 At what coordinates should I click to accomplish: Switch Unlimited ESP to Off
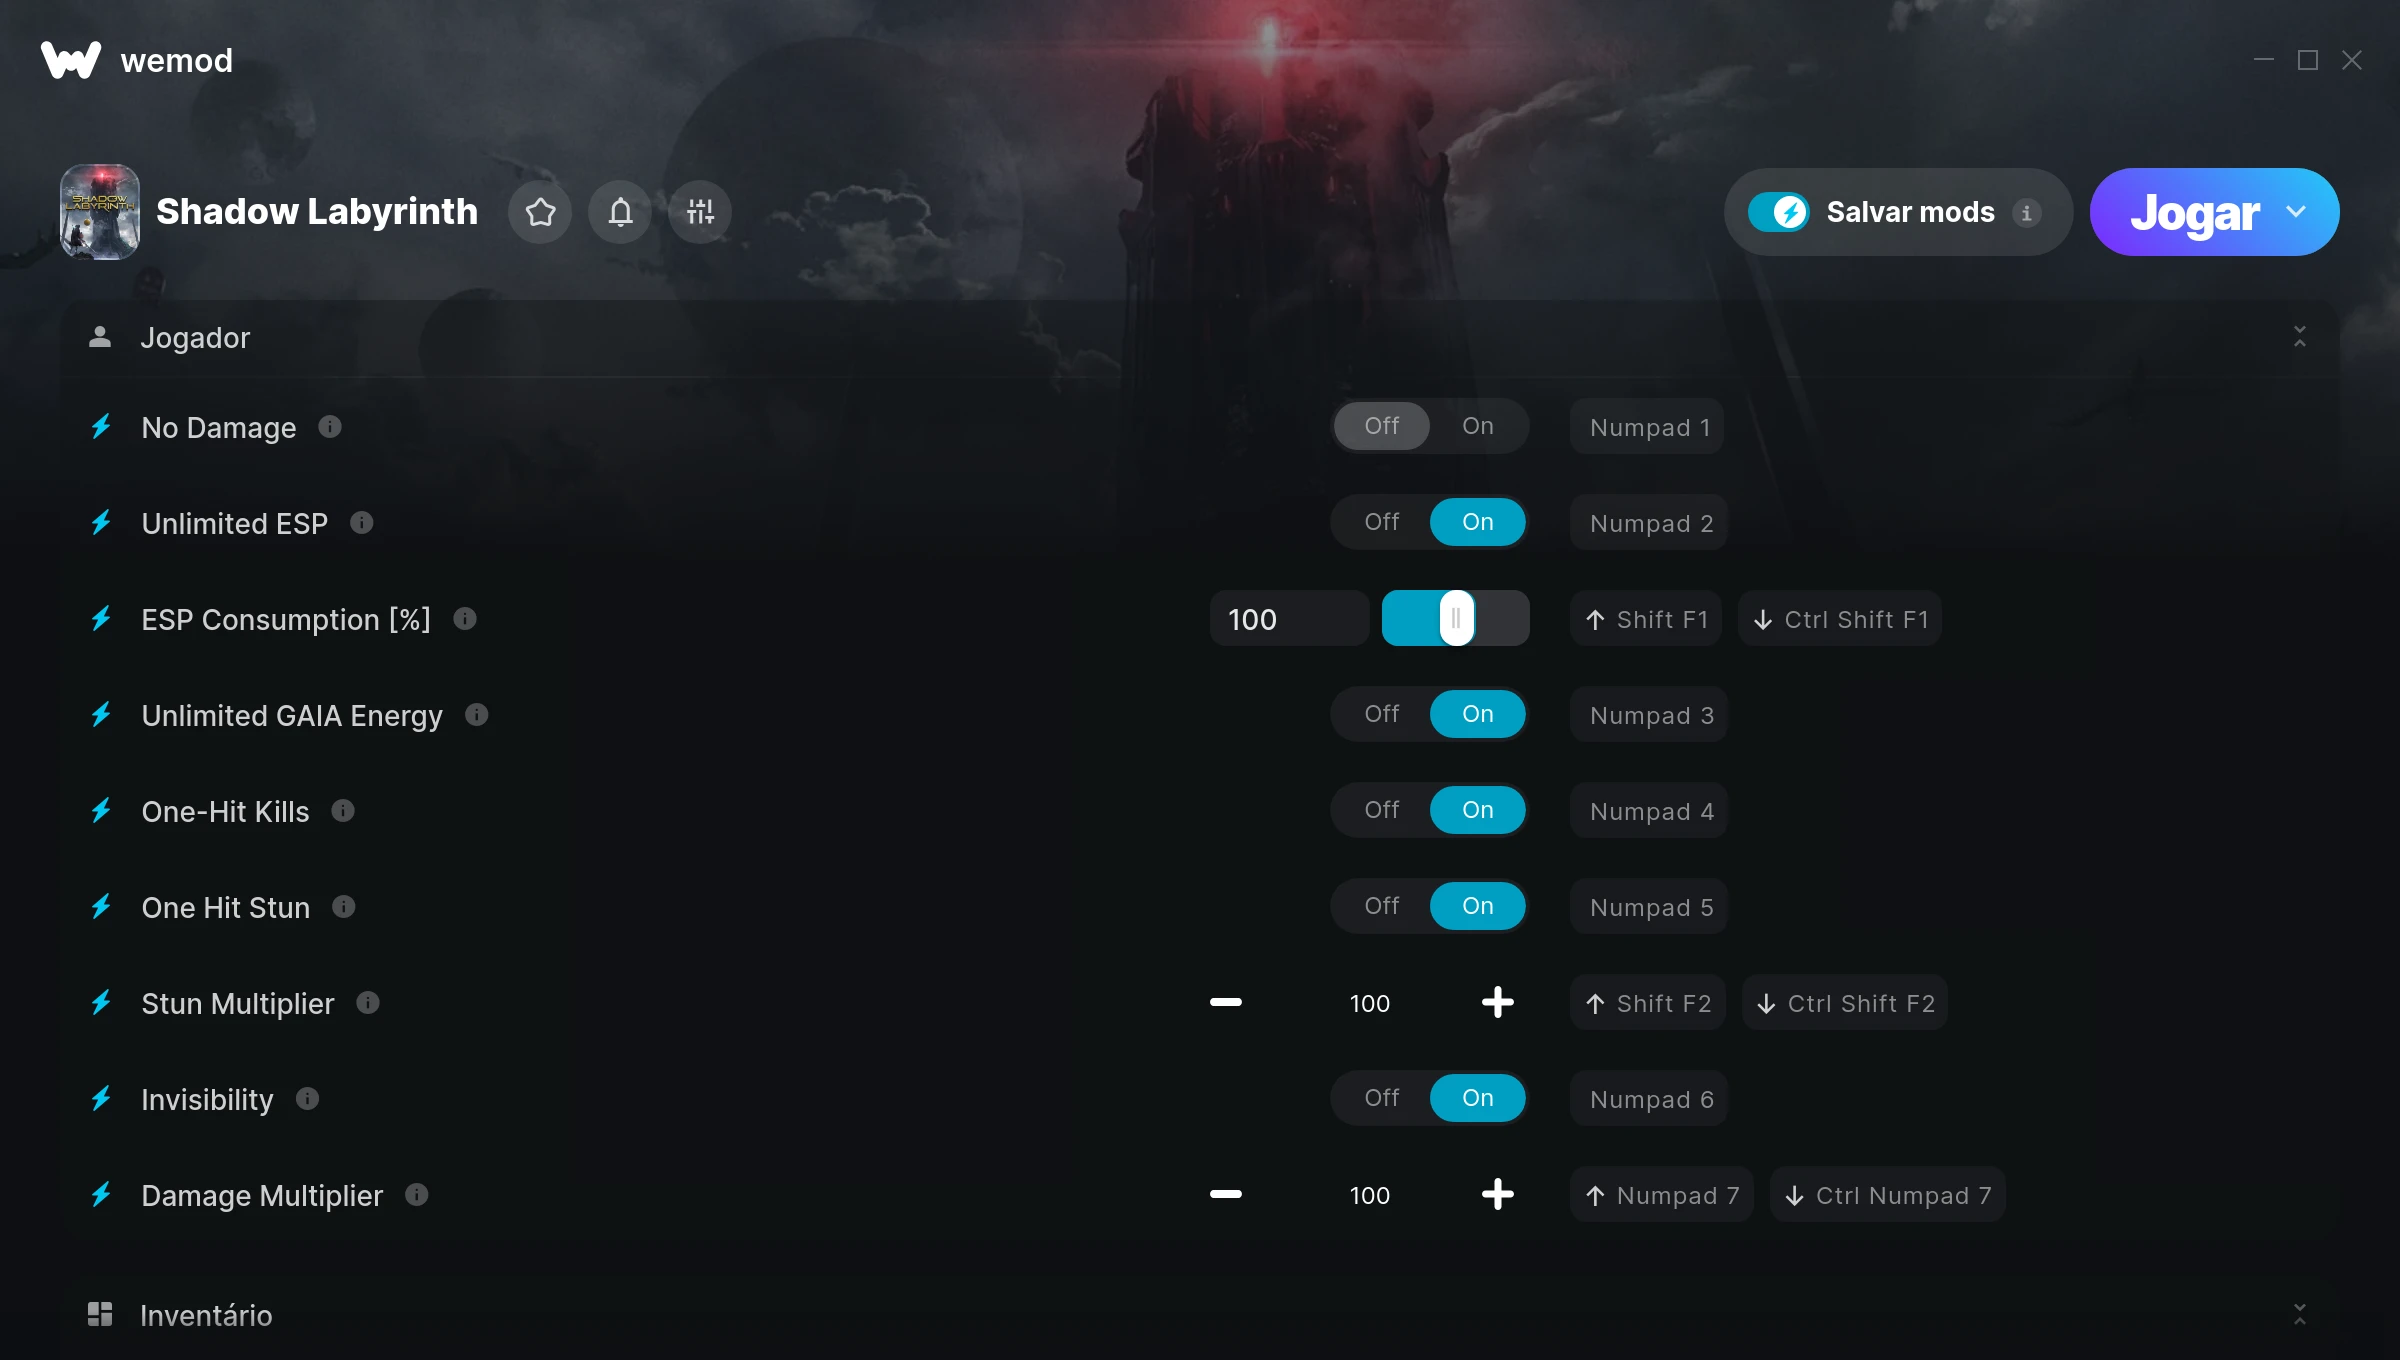pyautogui.click(x=1382, y=522)
